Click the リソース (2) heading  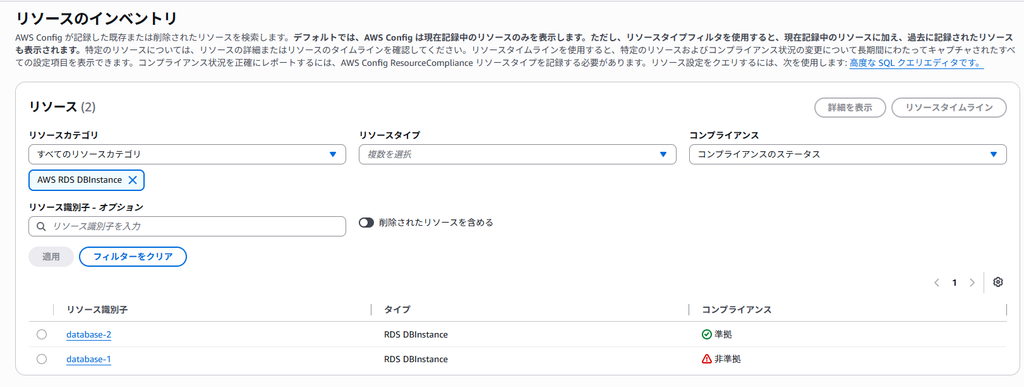[62, 107]
